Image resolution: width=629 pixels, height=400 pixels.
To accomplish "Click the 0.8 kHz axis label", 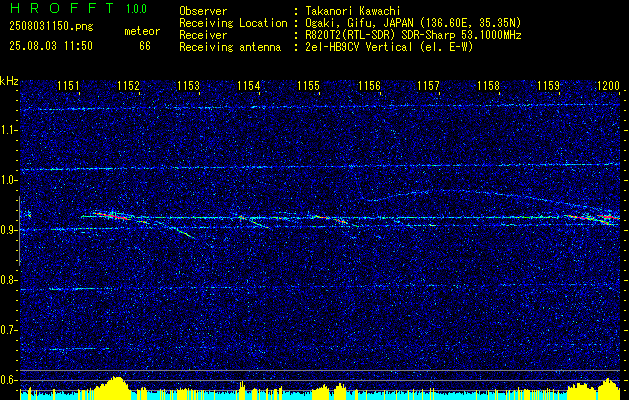I will 8,280.
